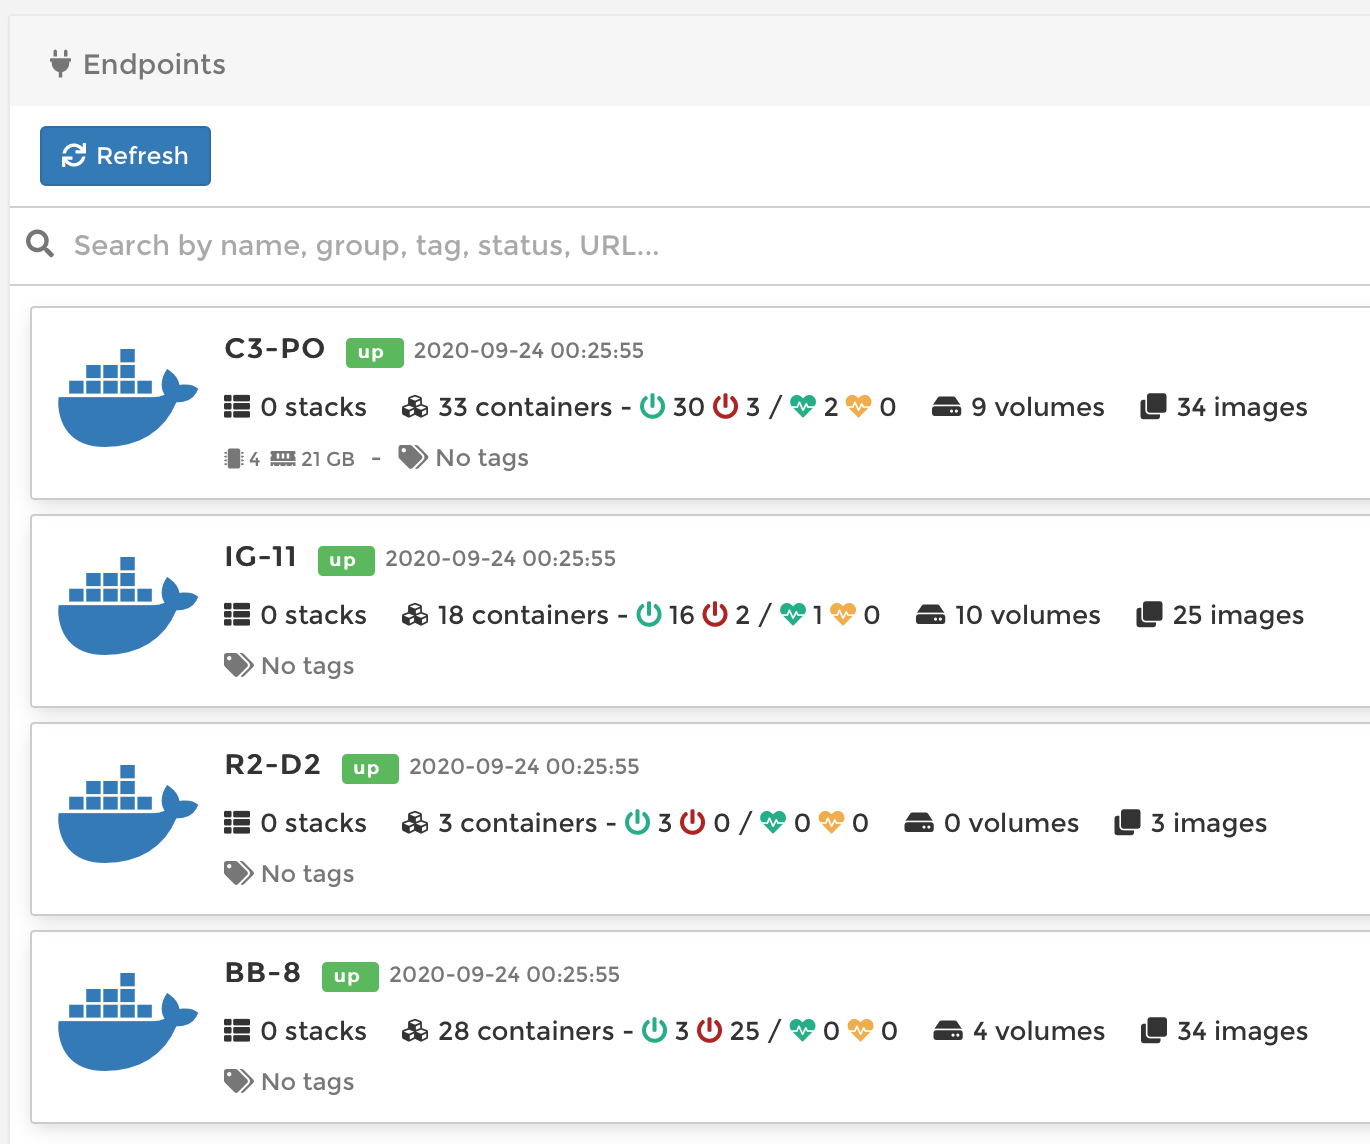The width and height of the screenshot is (1370, 1144).
Task: Click the green running power icon on BB-8
Action: (x=653, y=1030)
